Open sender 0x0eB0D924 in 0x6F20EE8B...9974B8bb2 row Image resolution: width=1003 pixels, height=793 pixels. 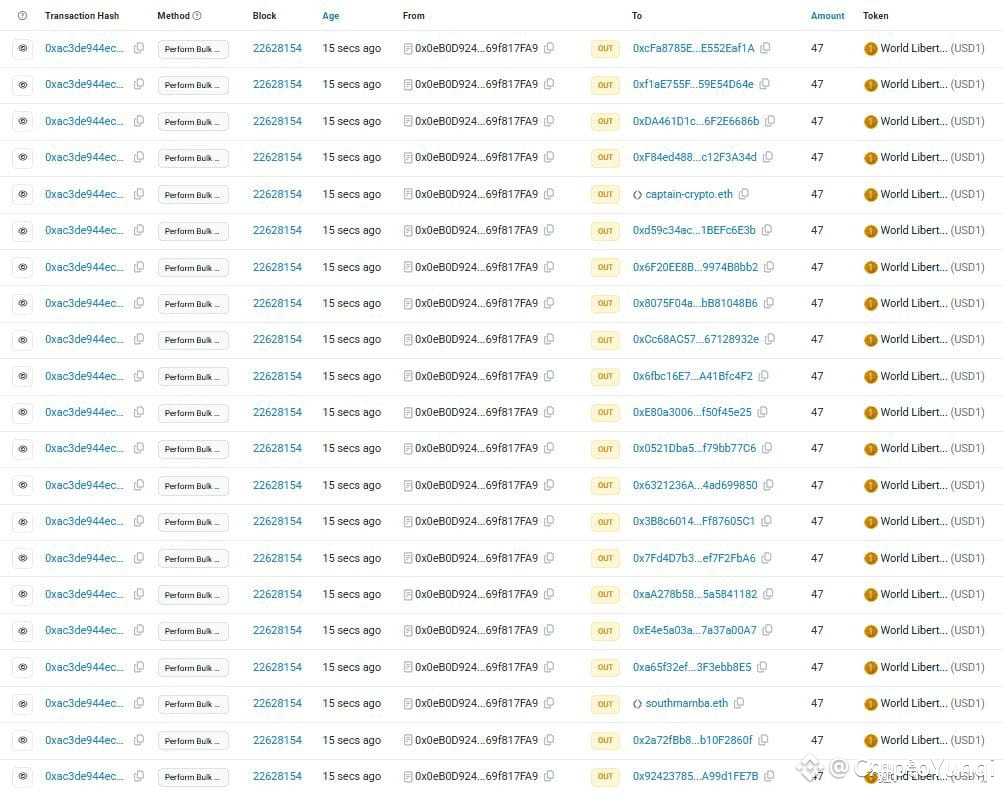coord(476,267)
